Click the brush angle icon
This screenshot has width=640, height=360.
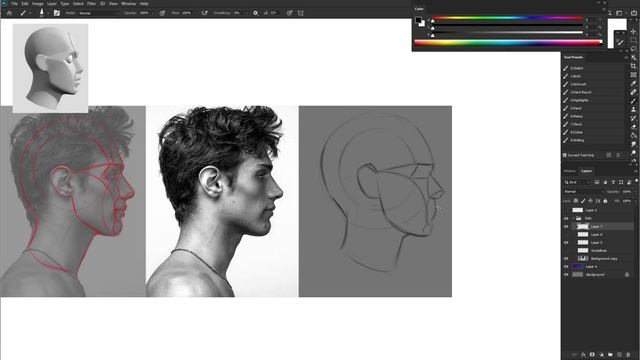tap(266, 13)
